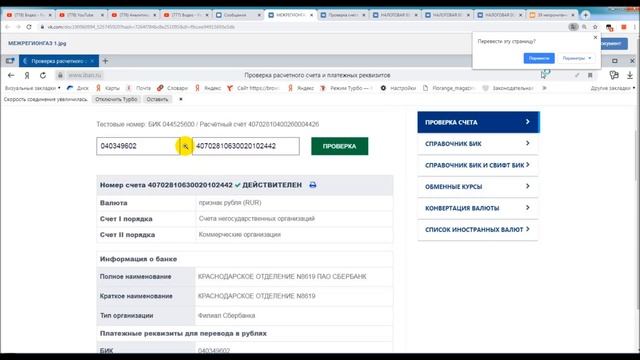The height and width of the screenshot is (360, 640).
Task: Add a new Yandex browser tab
Action: point(105,61)
